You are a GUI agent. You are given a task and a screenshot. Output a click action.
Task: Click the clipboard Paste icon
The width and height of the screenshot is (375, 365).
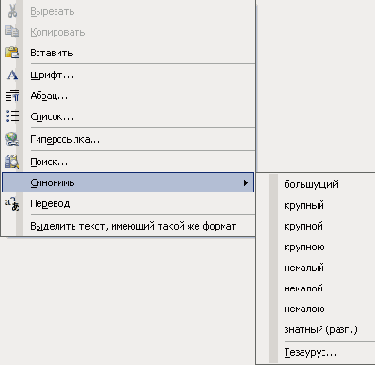click(x=12, y=52)
